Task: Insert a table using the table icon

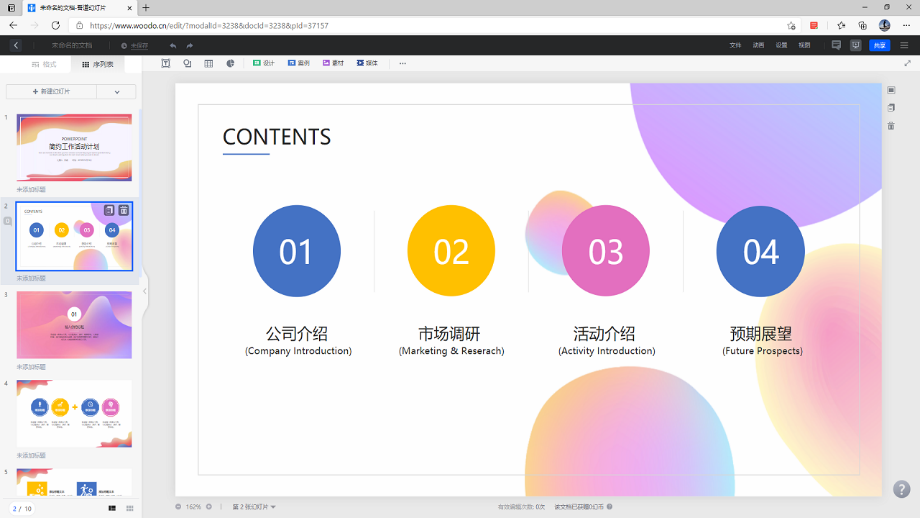Action: [x=209, y=63]
